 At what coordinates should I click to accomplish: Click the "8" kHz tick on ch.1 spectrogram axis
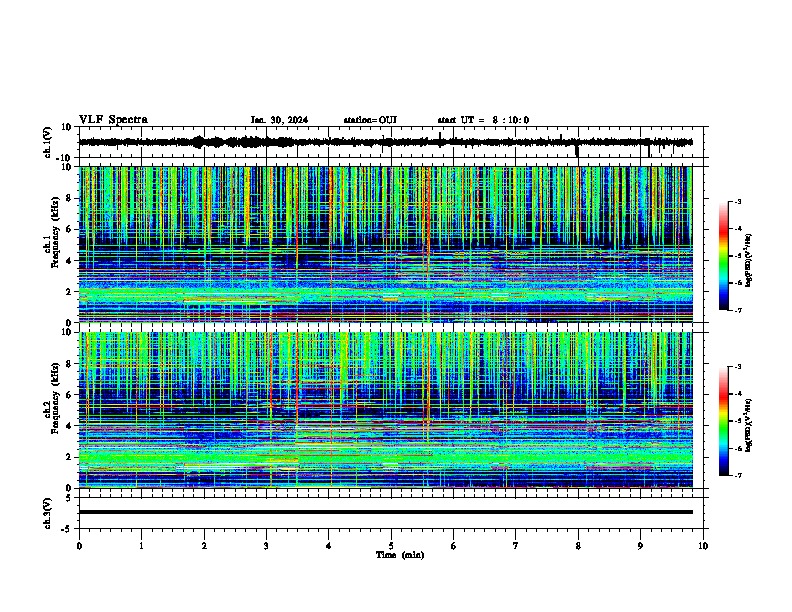pos(70,198)
